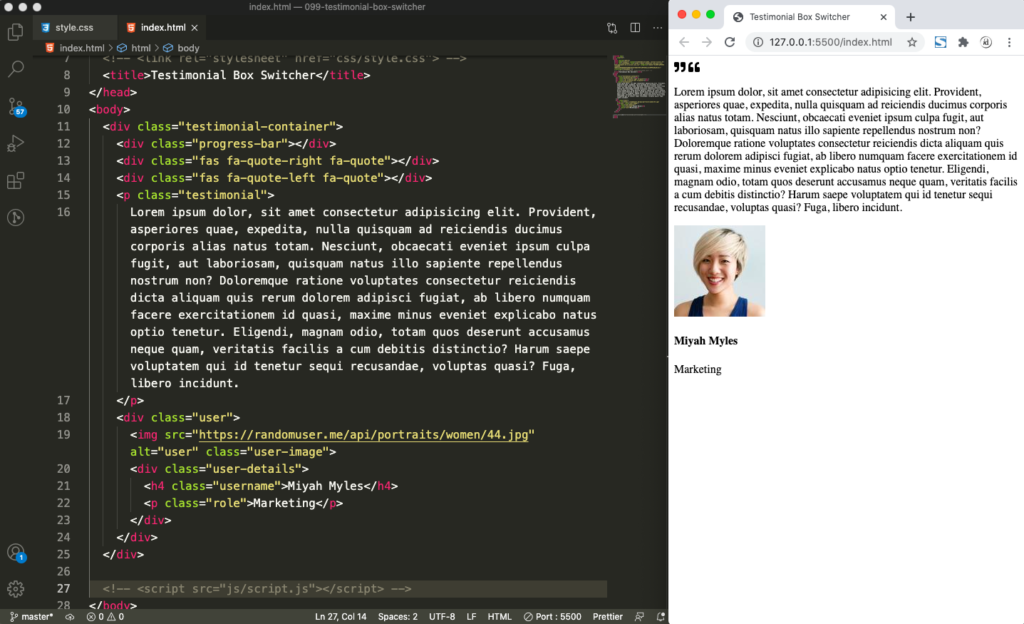The height and width of the screenshot is (624, 1024).
Task: Click the user portrait image in the browser
Action: click(719, 271)
